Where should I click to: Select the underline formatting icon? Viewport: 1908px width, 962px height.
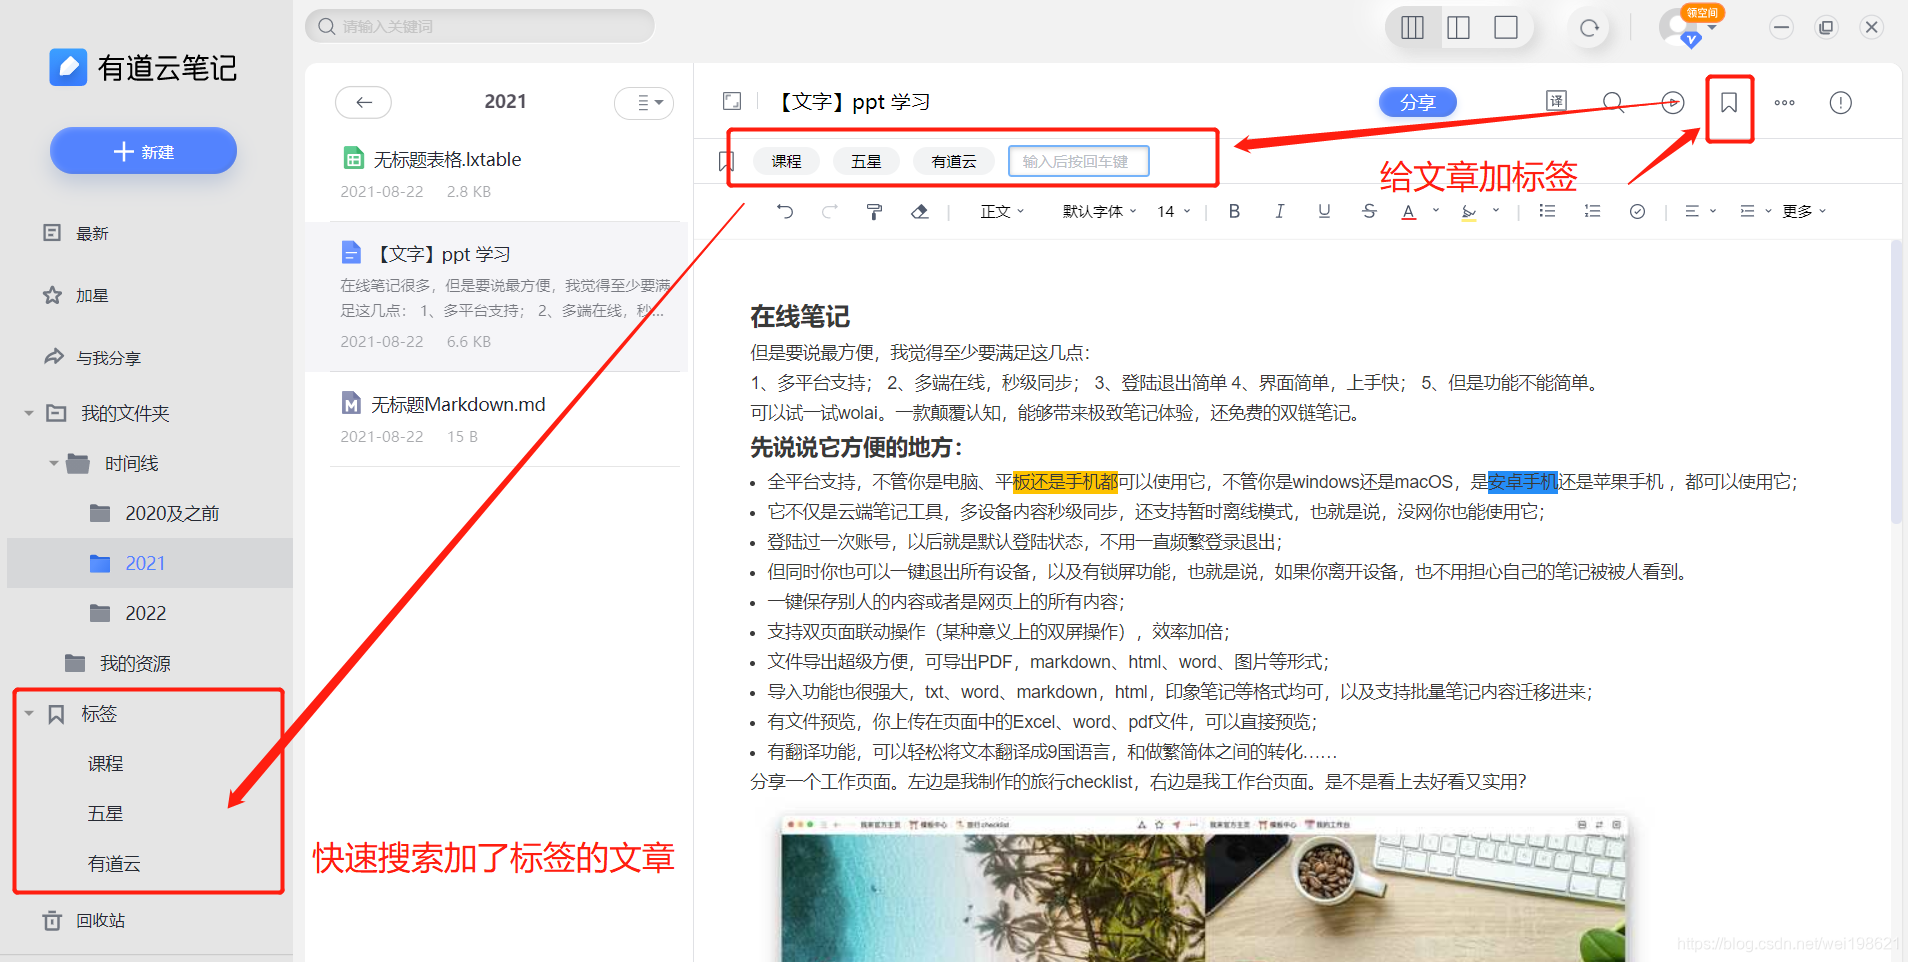pyautogui.click(x=1323, y=211)
